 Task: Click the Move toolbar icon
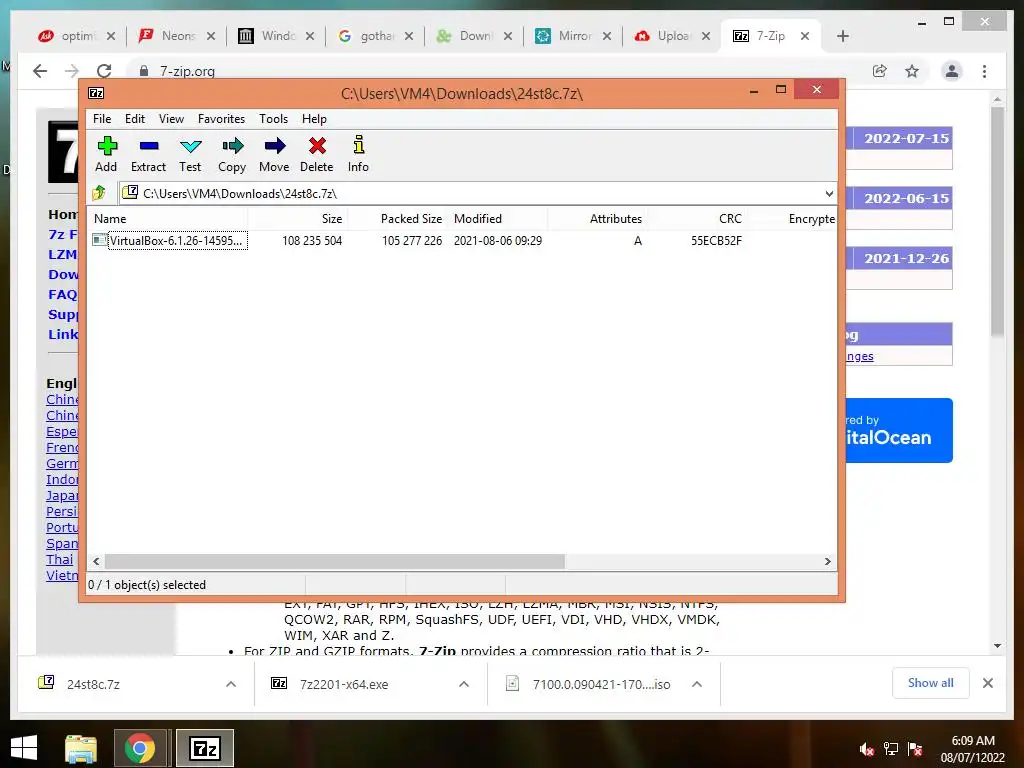pos(274,154)
